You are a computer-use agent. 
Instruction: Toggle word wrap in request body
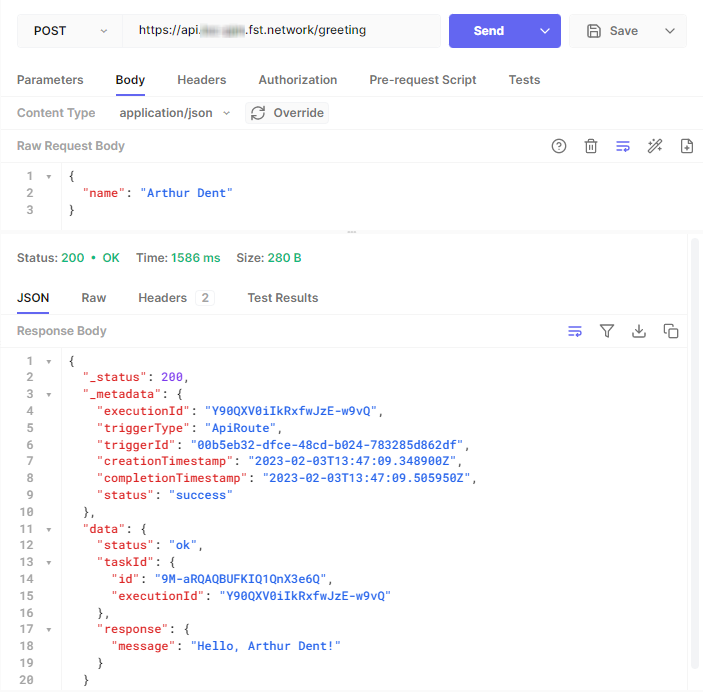[623, 146]
